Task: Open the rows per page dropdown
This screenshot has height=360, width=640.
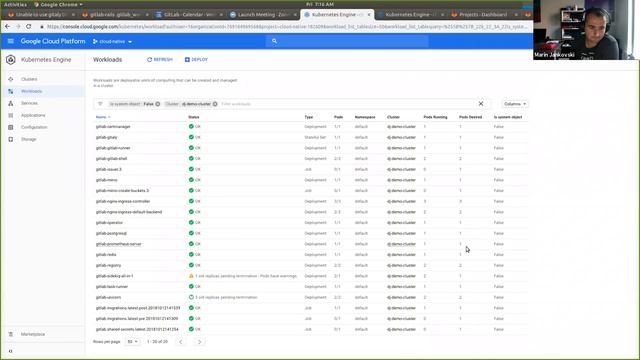Action: 132,342
